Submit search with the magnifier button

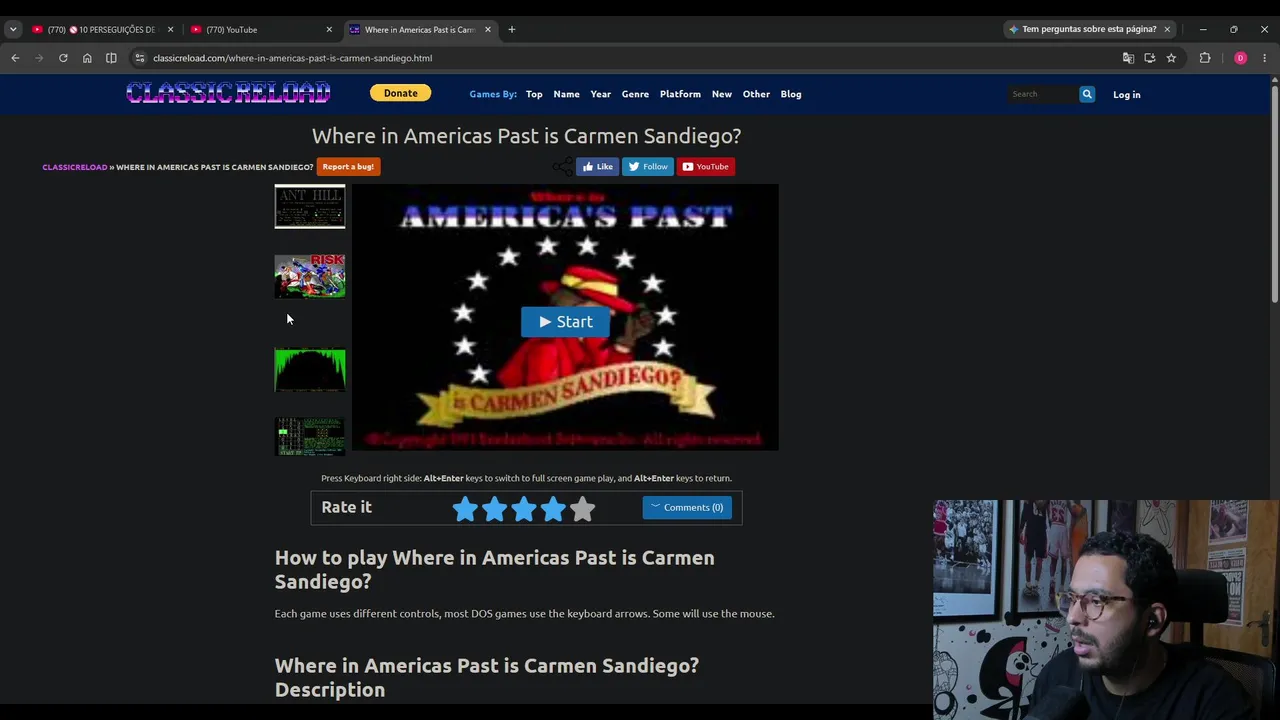pos(1087,94)
